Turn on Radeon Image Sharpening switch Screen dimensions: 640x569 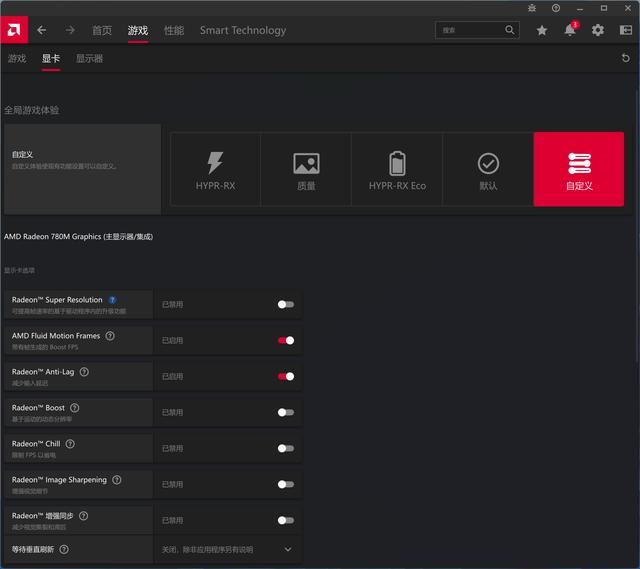286,484
